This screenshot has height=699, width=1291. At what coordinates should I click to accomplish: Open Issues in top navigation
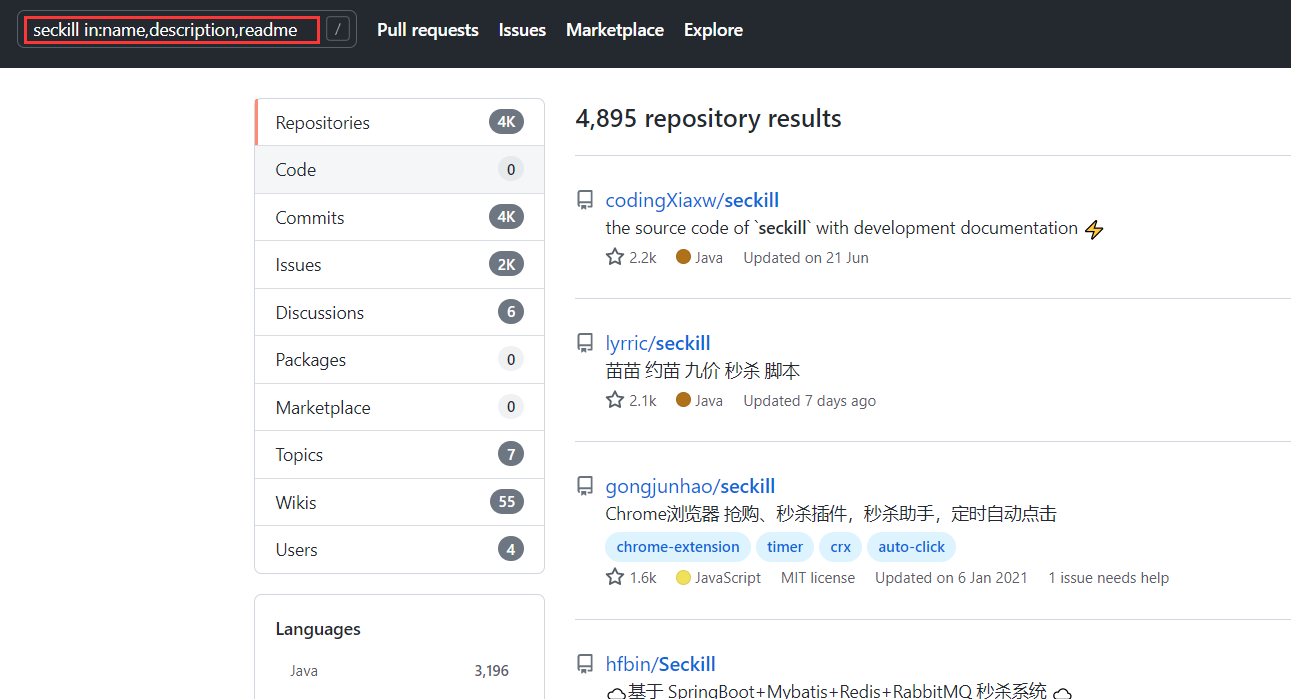click(x=522, y=30)
